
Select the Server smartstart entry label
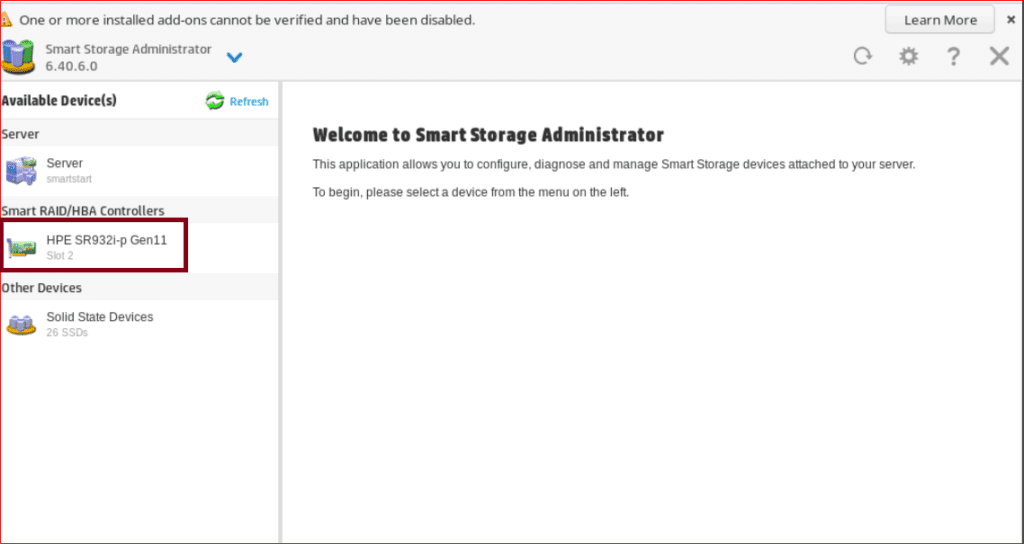65,169
